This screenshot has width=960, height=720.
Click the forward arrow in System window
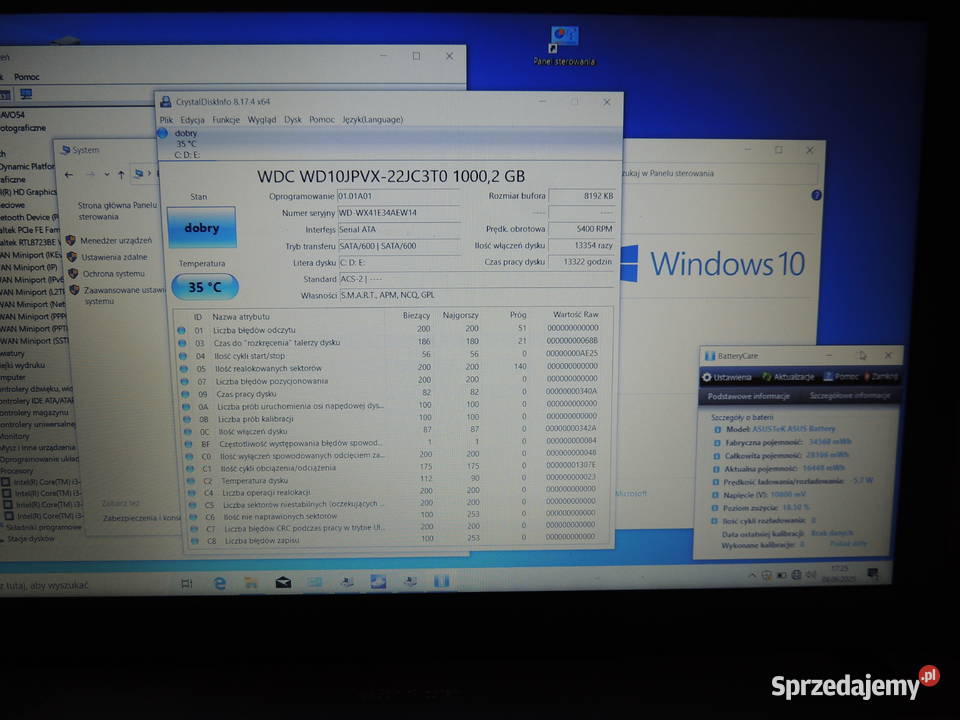click(90, 175)
